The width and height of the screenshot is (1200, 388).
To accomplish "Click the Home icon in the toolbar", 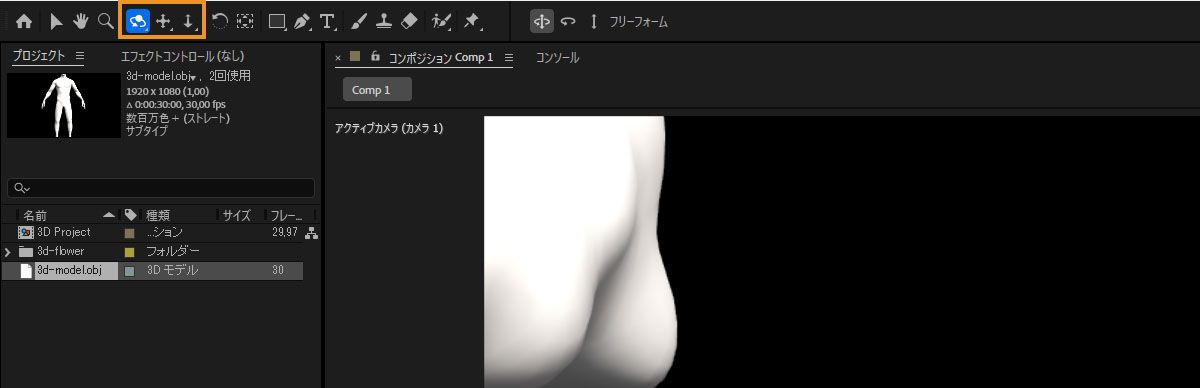I will (23, 21).
